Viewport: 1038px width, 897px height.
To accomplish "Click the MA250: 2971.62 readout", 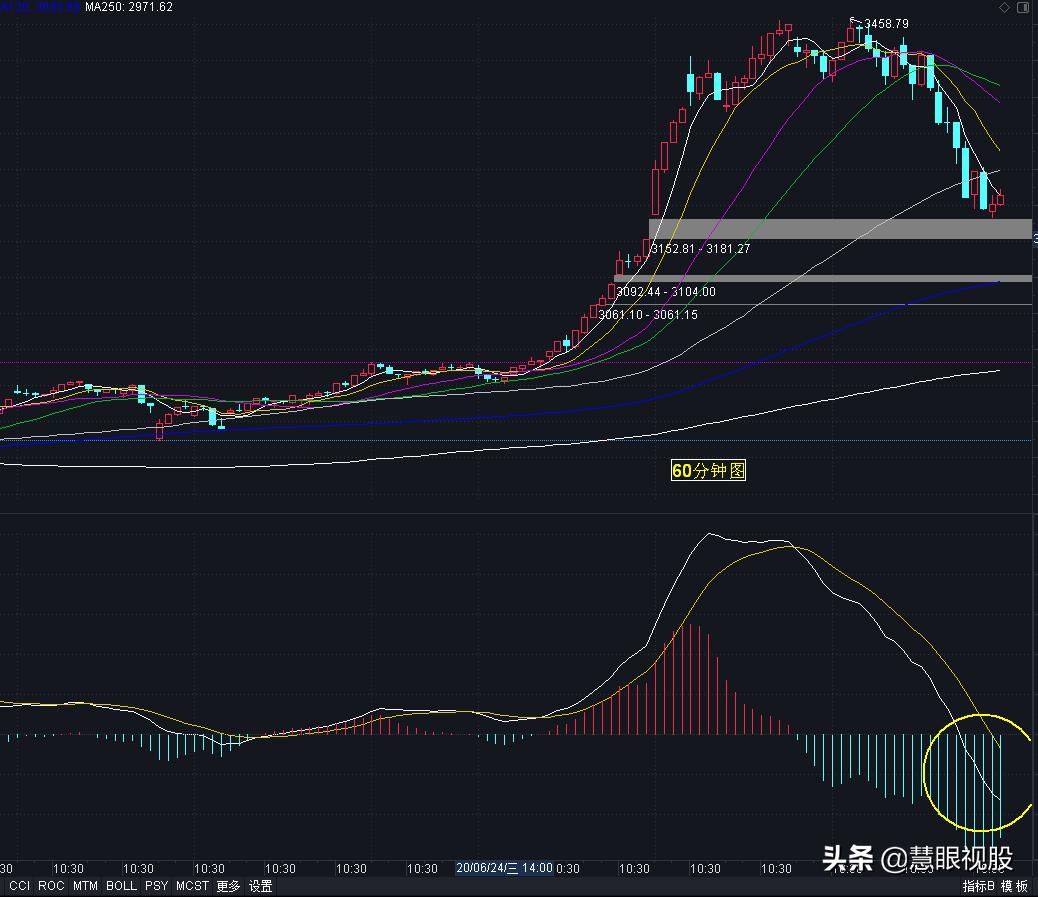I will pyautogui.click(x=128, y=7).
